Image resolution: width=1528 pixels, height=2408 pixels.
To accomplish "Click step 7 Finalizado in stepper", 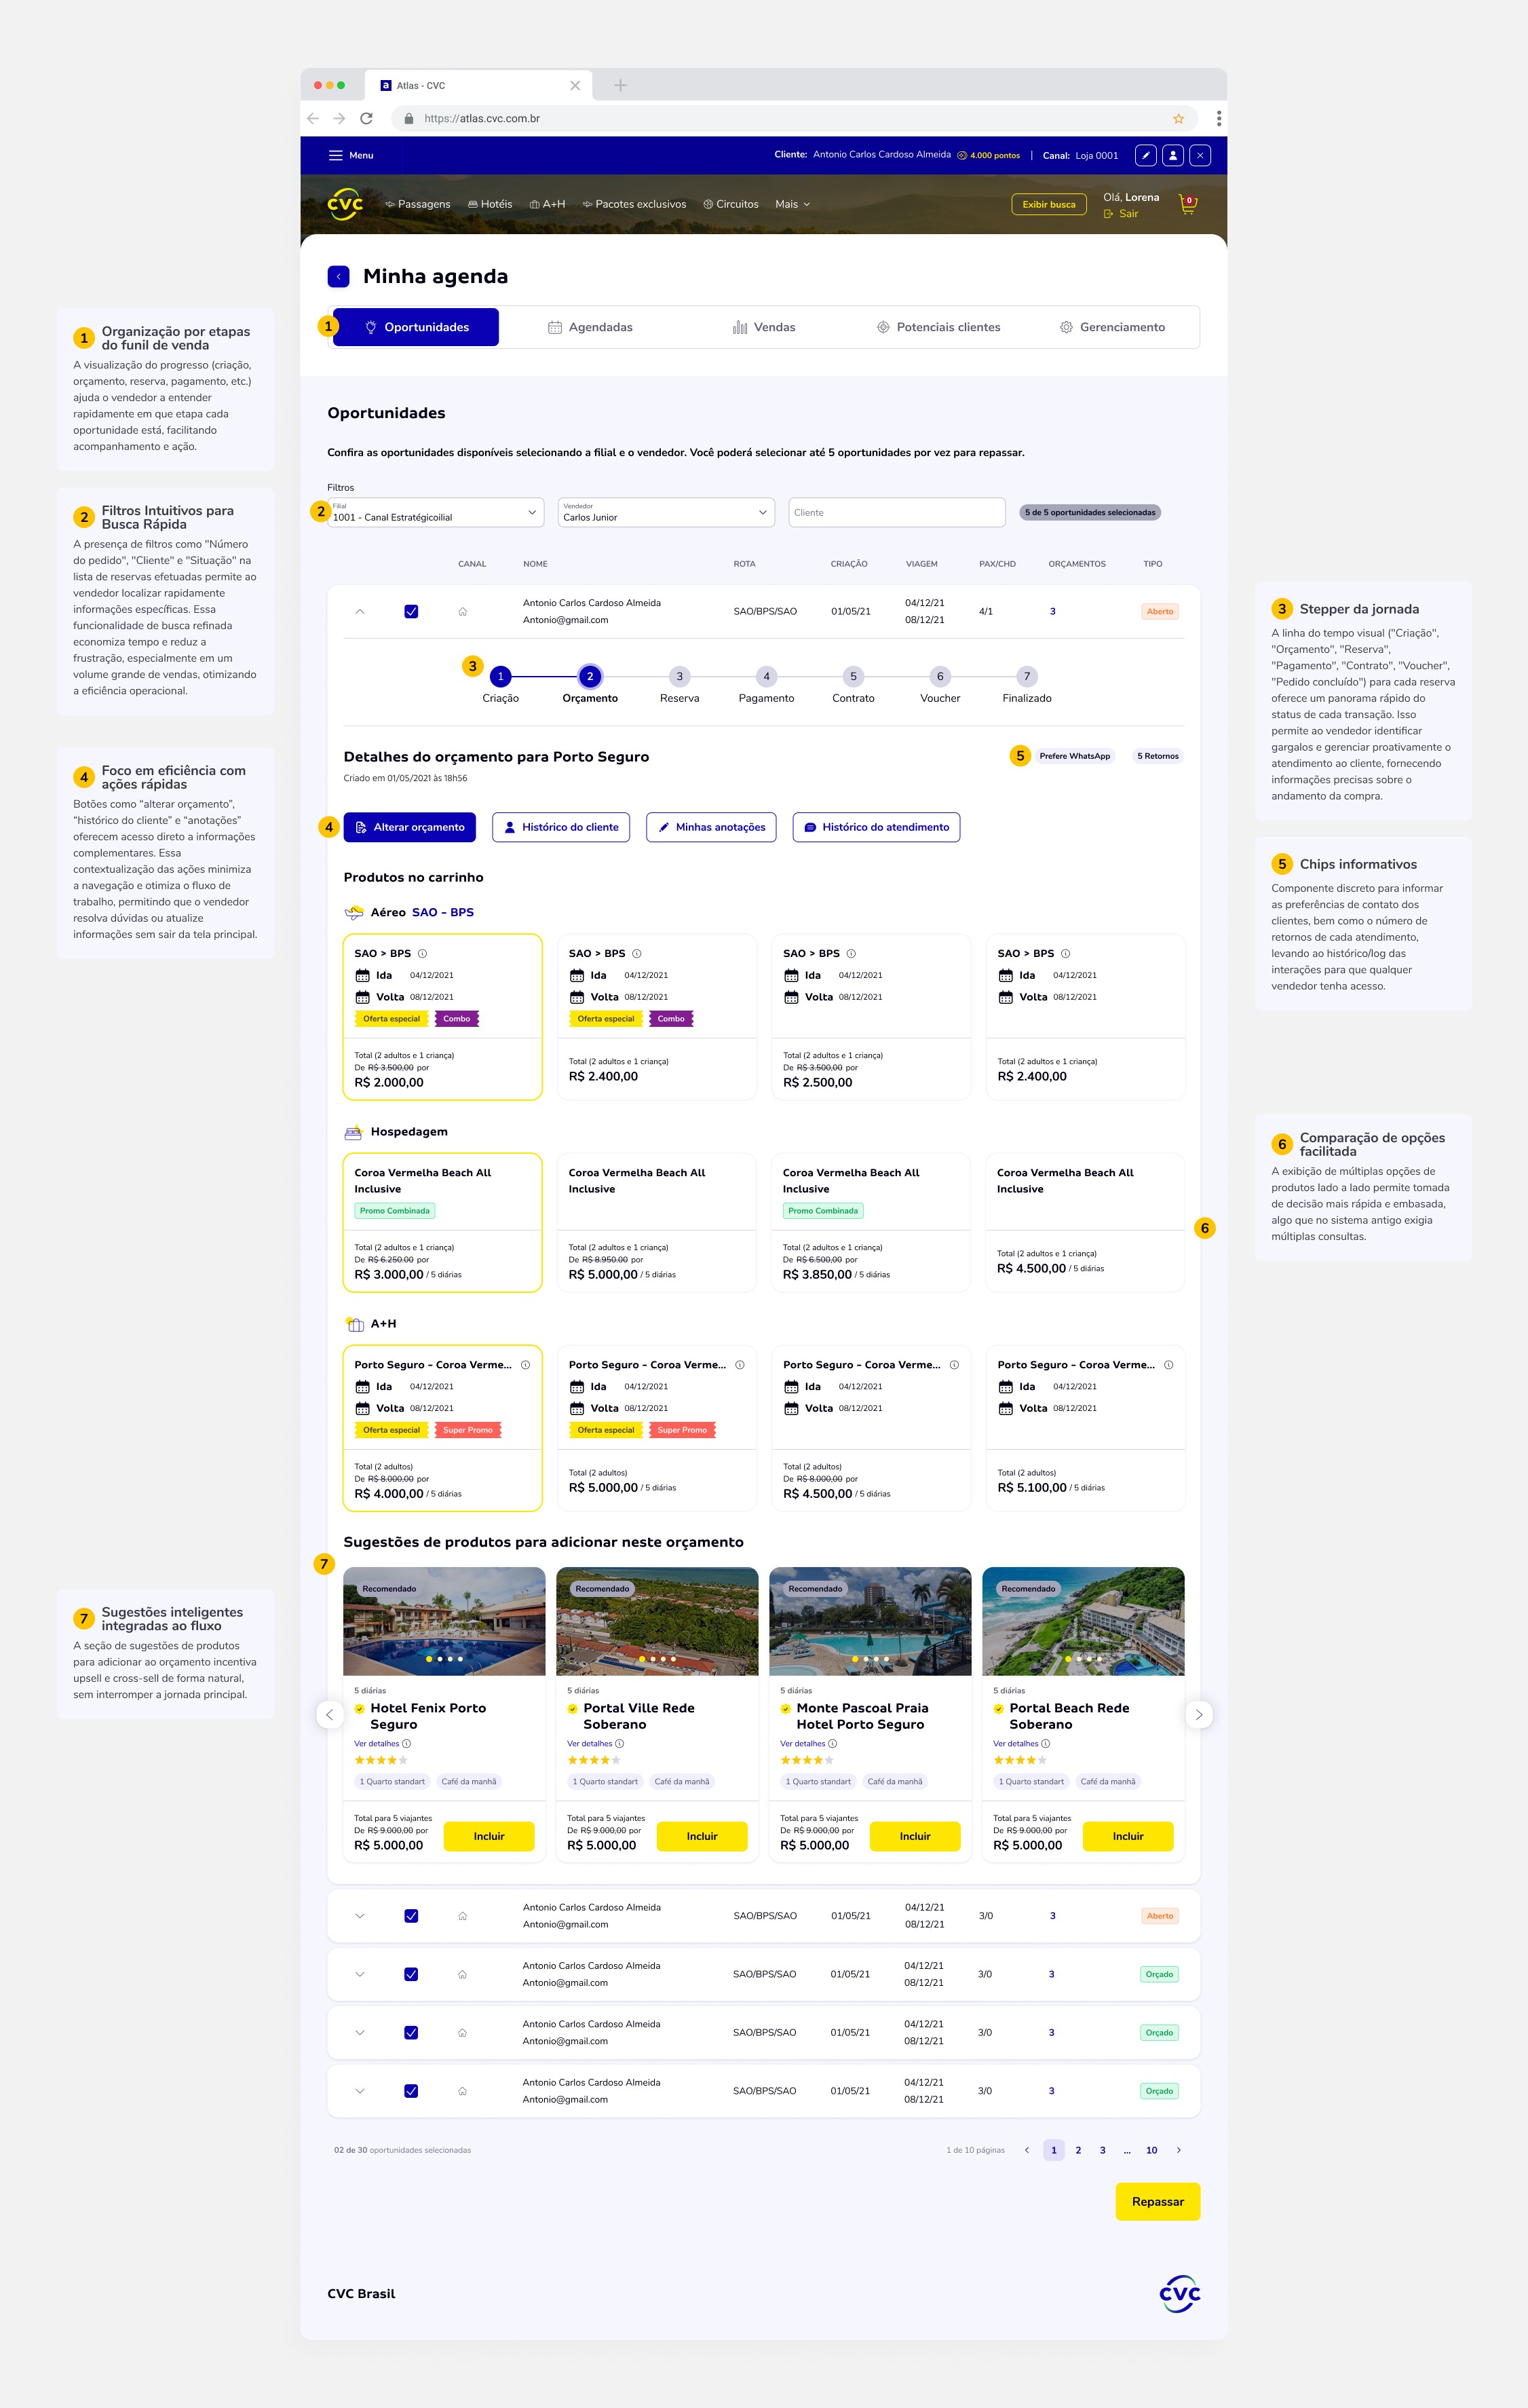I will tap(1027, 677).
